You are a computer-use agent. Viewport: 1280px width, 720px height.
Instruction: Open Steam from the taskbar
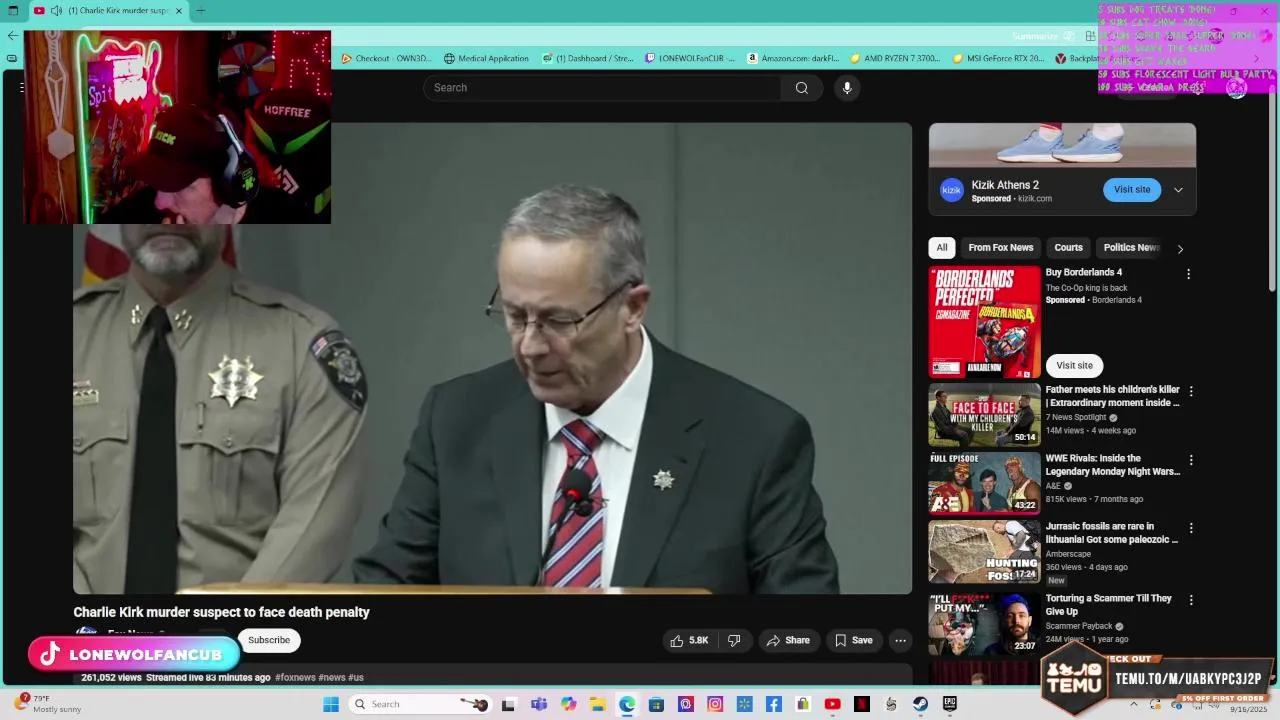[920, 704]
